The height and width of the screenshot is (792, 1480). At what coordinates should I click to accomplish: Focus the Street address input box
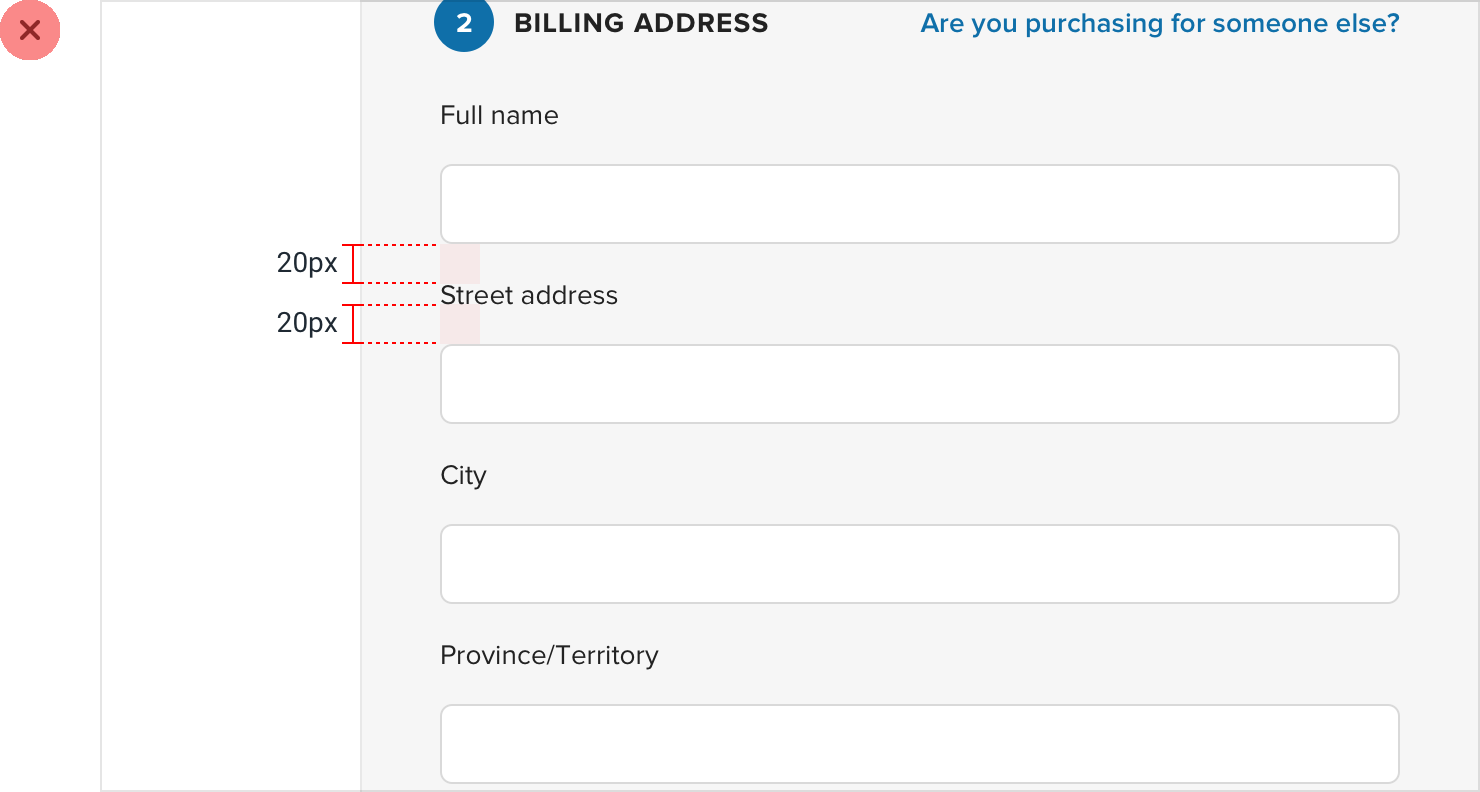(919, 384)
